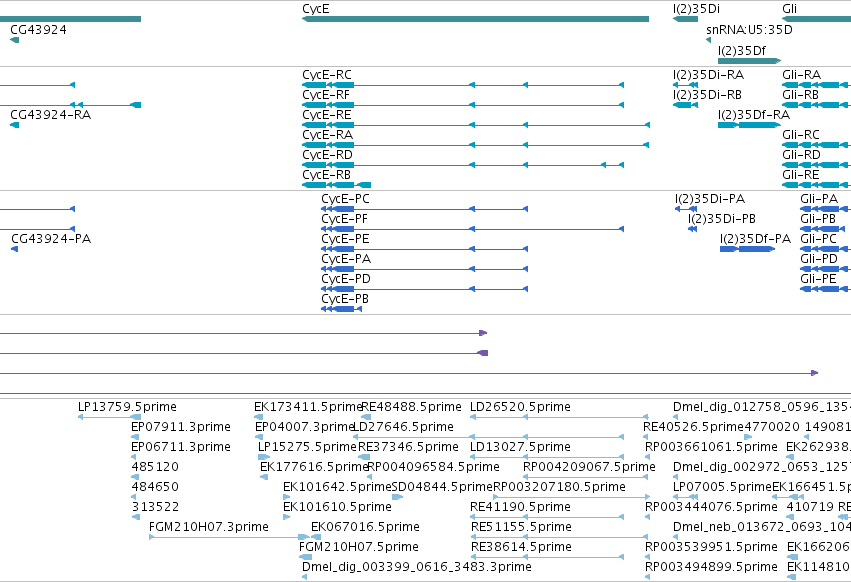
Task: Click CycE-RE transcript label
Action: coord(327,115)
